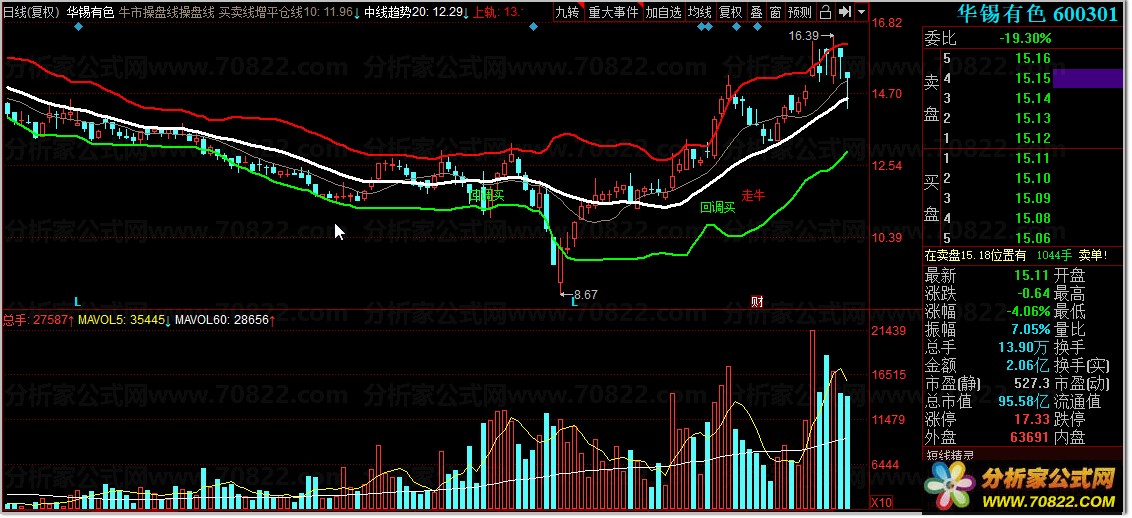Click the 加自选 button

[x=662, y=12]
